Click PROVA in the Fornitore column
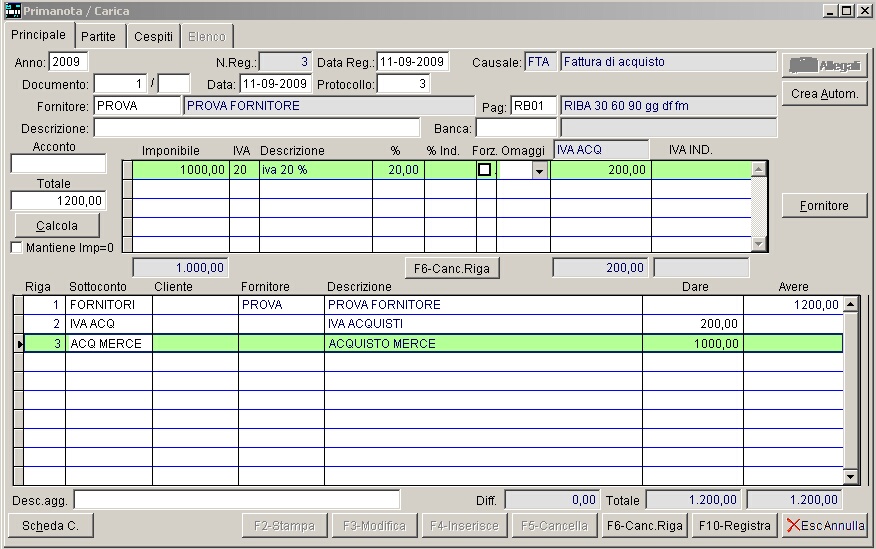 (281, 305)
